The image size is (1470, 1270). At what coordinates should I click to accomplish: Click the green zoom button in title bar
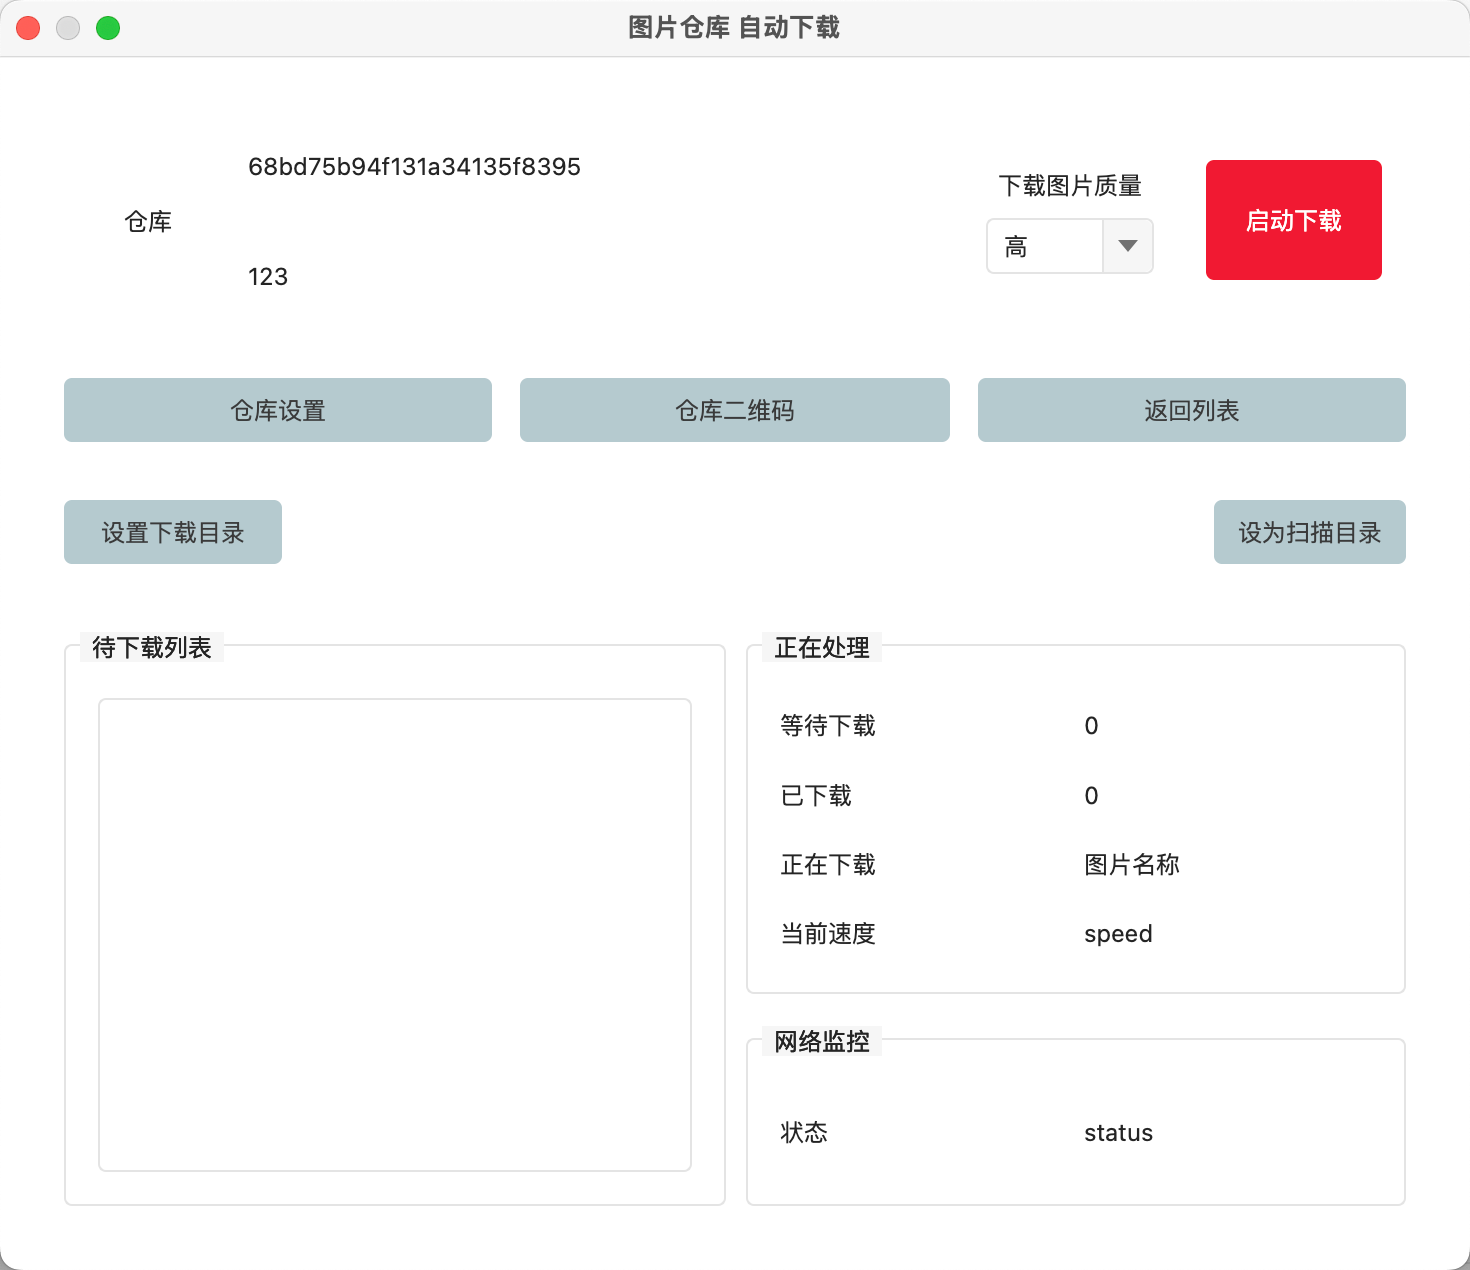[x=108, y=28]
